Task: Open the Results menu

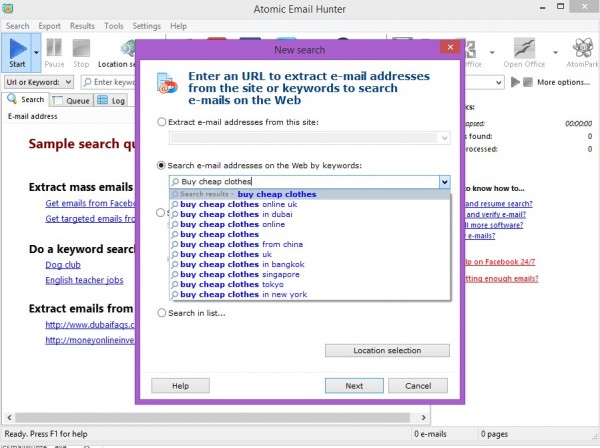Action: tap(82, 26)
